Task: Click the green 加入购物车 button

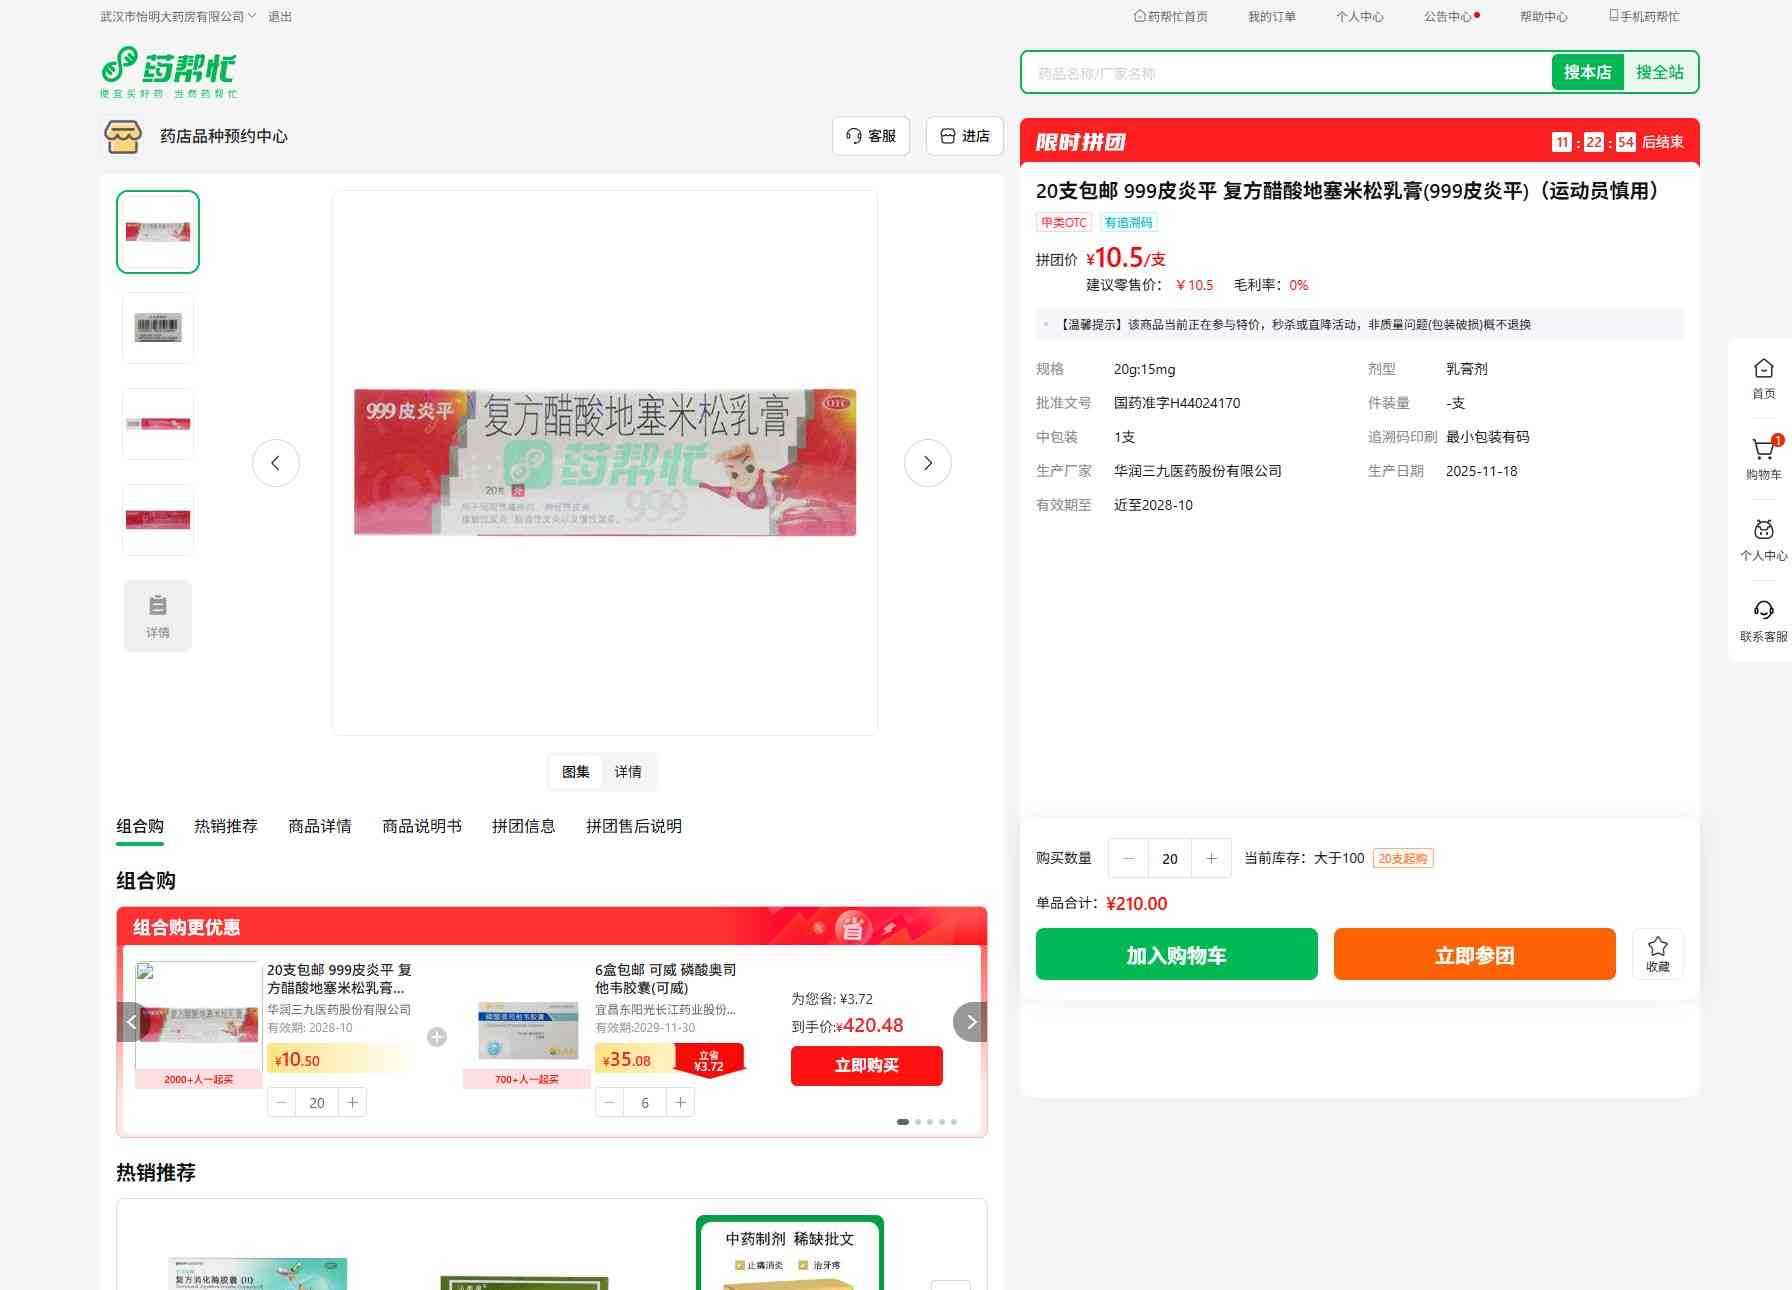Action: coord(1176,954)
